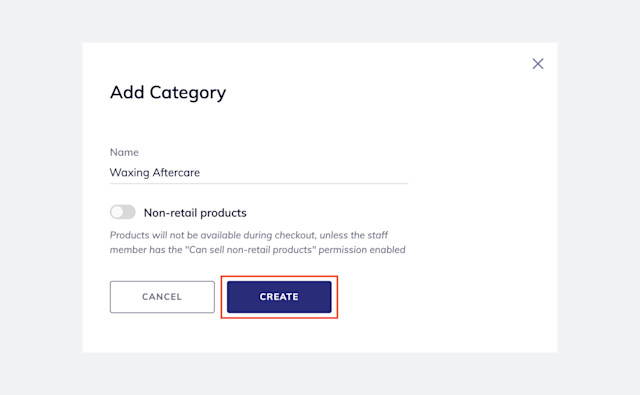Focus the Name input field

(259, 173)
